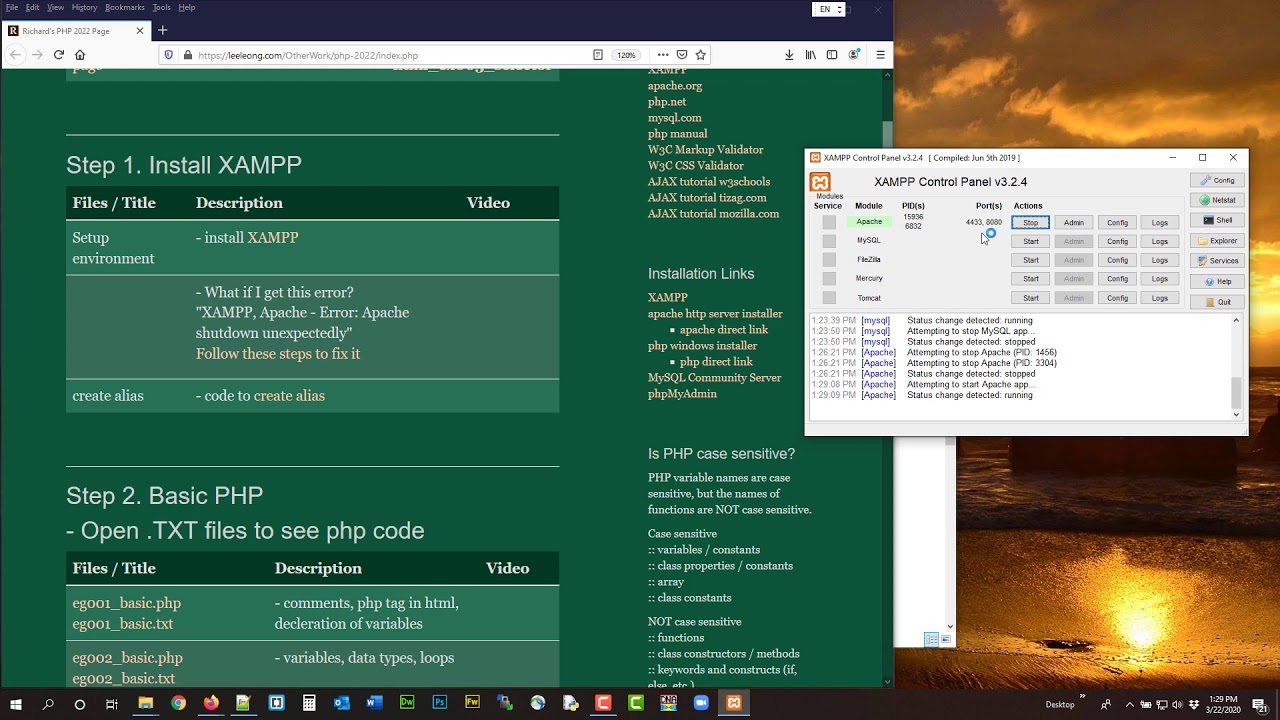Open Firefox library icon
The width and height of the screenshot is (1280, 720).
[811, 55]
